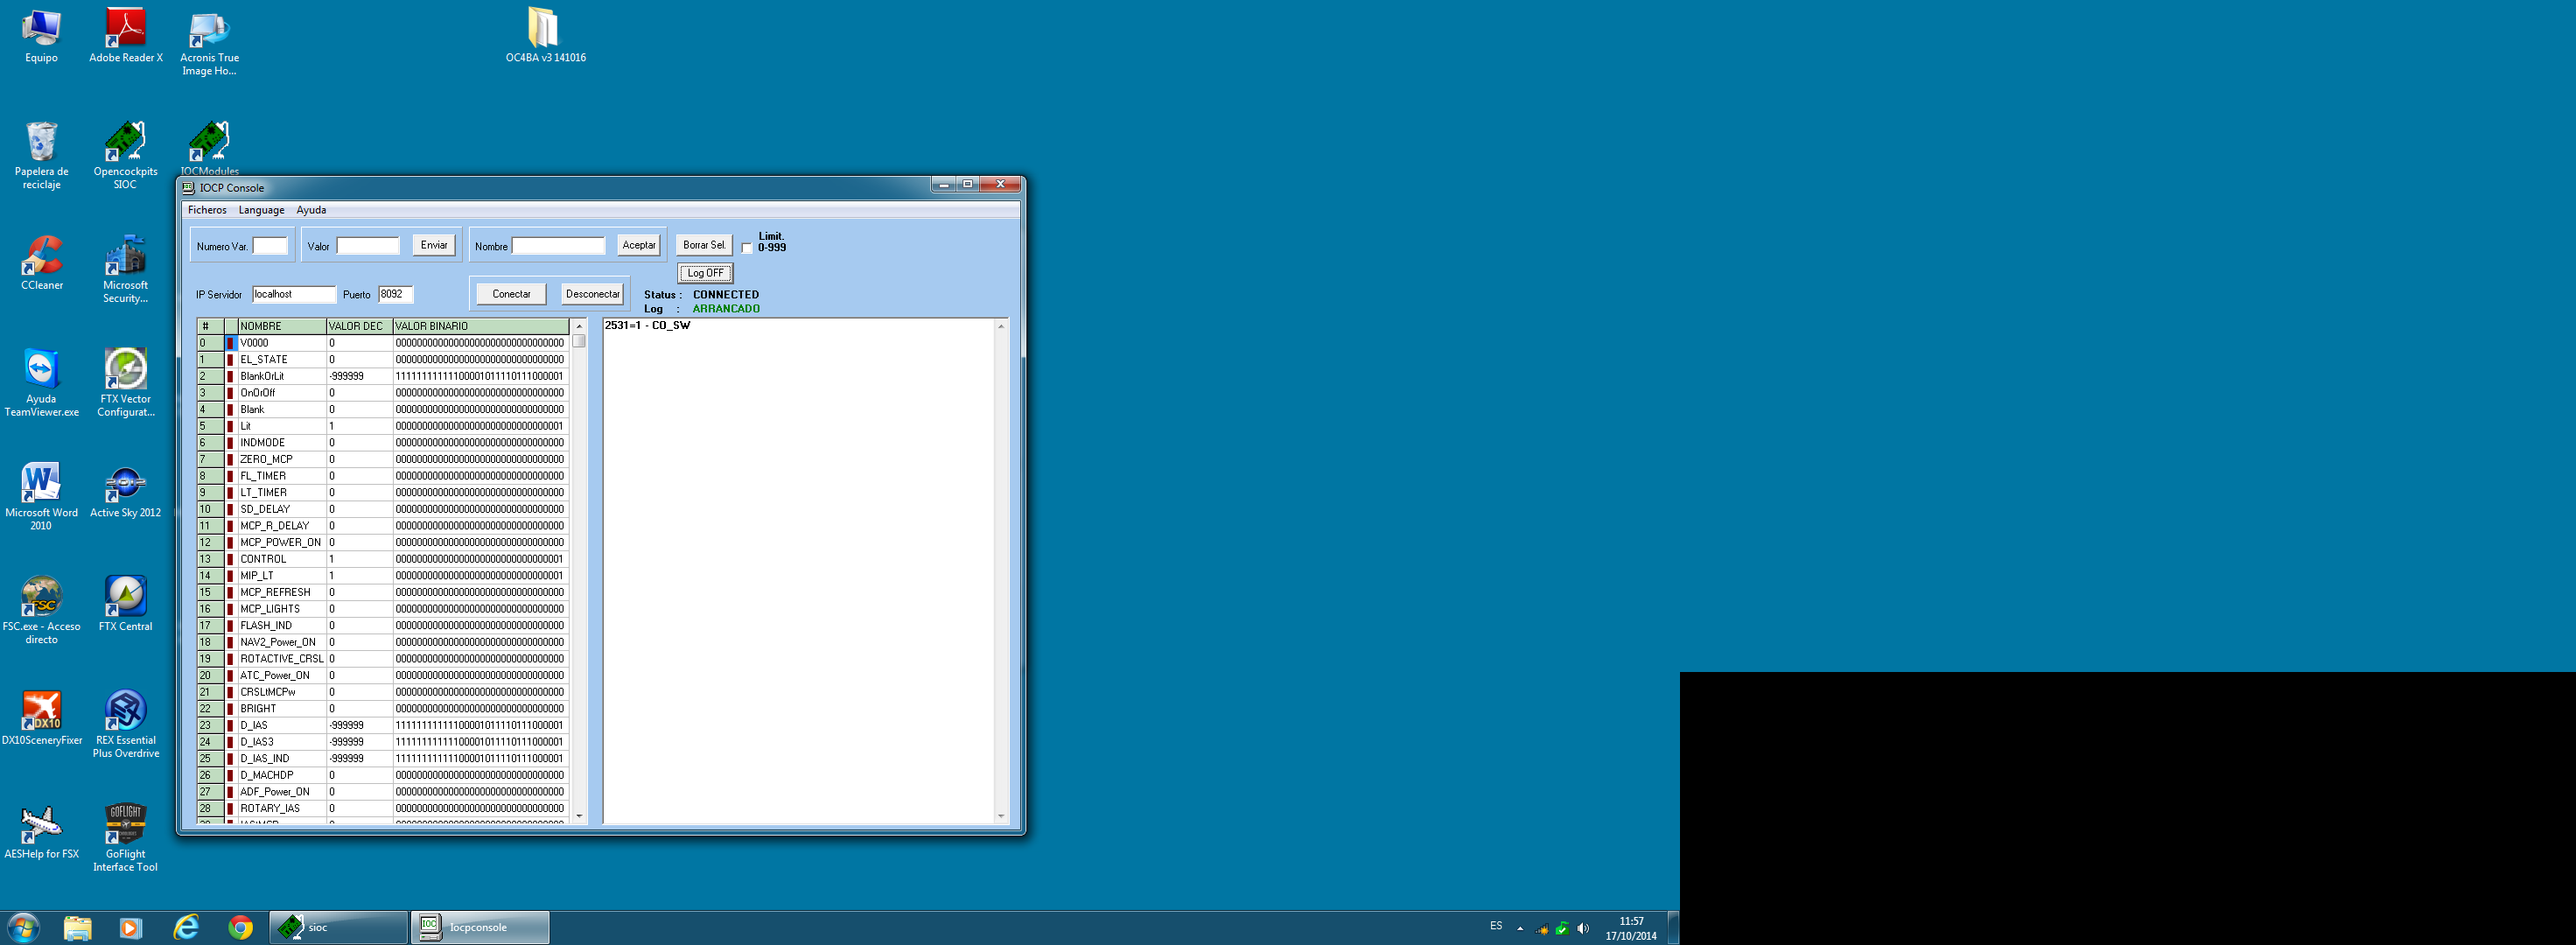The height and width of the screenshot is (945, 2576).
Task: Open the OC4BA v3 141016 folder
Action: (544, 30)
